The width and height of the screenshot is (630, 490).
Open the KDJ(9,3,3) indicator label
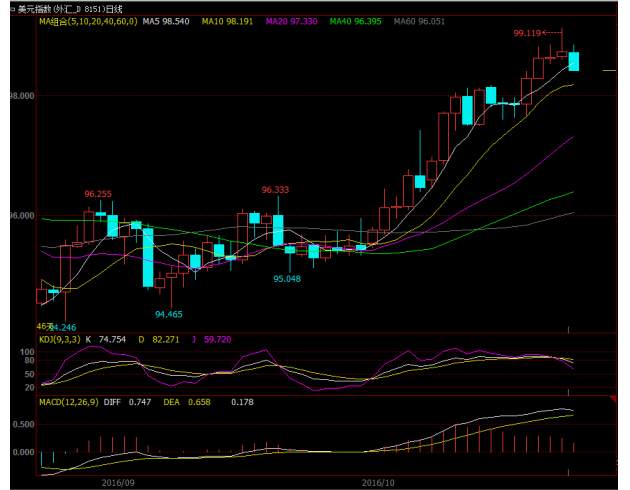tap(59, 339)
